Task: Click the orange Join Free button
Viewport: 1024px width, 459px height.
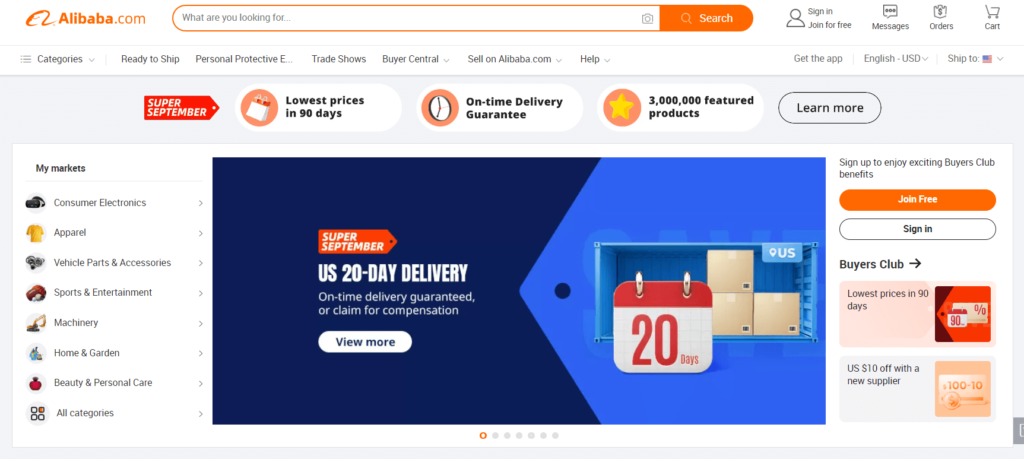Action: [x=917, y=200]
